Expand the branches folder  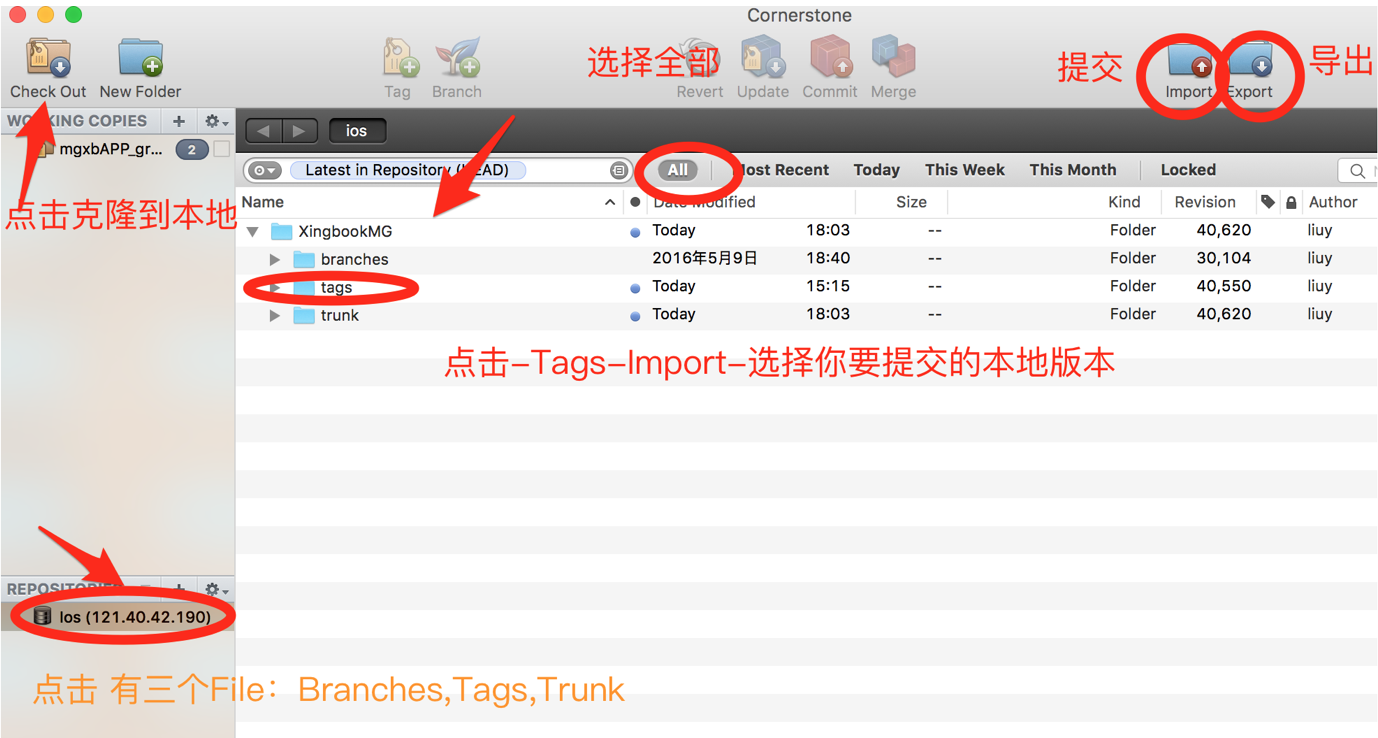[x=275, y=259]
